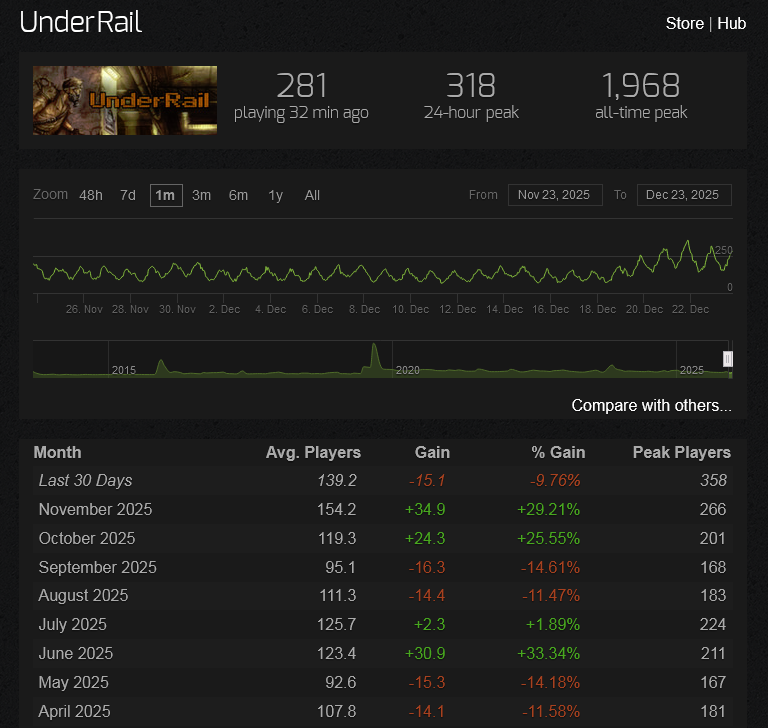The width and height of the screenshot is (768, 728).
Task: Click the % Gain column header
Action: pyautogui.click(x=558, y=452)
